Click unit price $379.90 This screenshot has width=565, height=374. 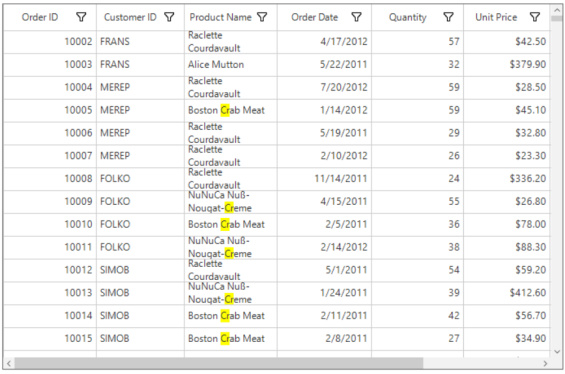coord(507,64)
